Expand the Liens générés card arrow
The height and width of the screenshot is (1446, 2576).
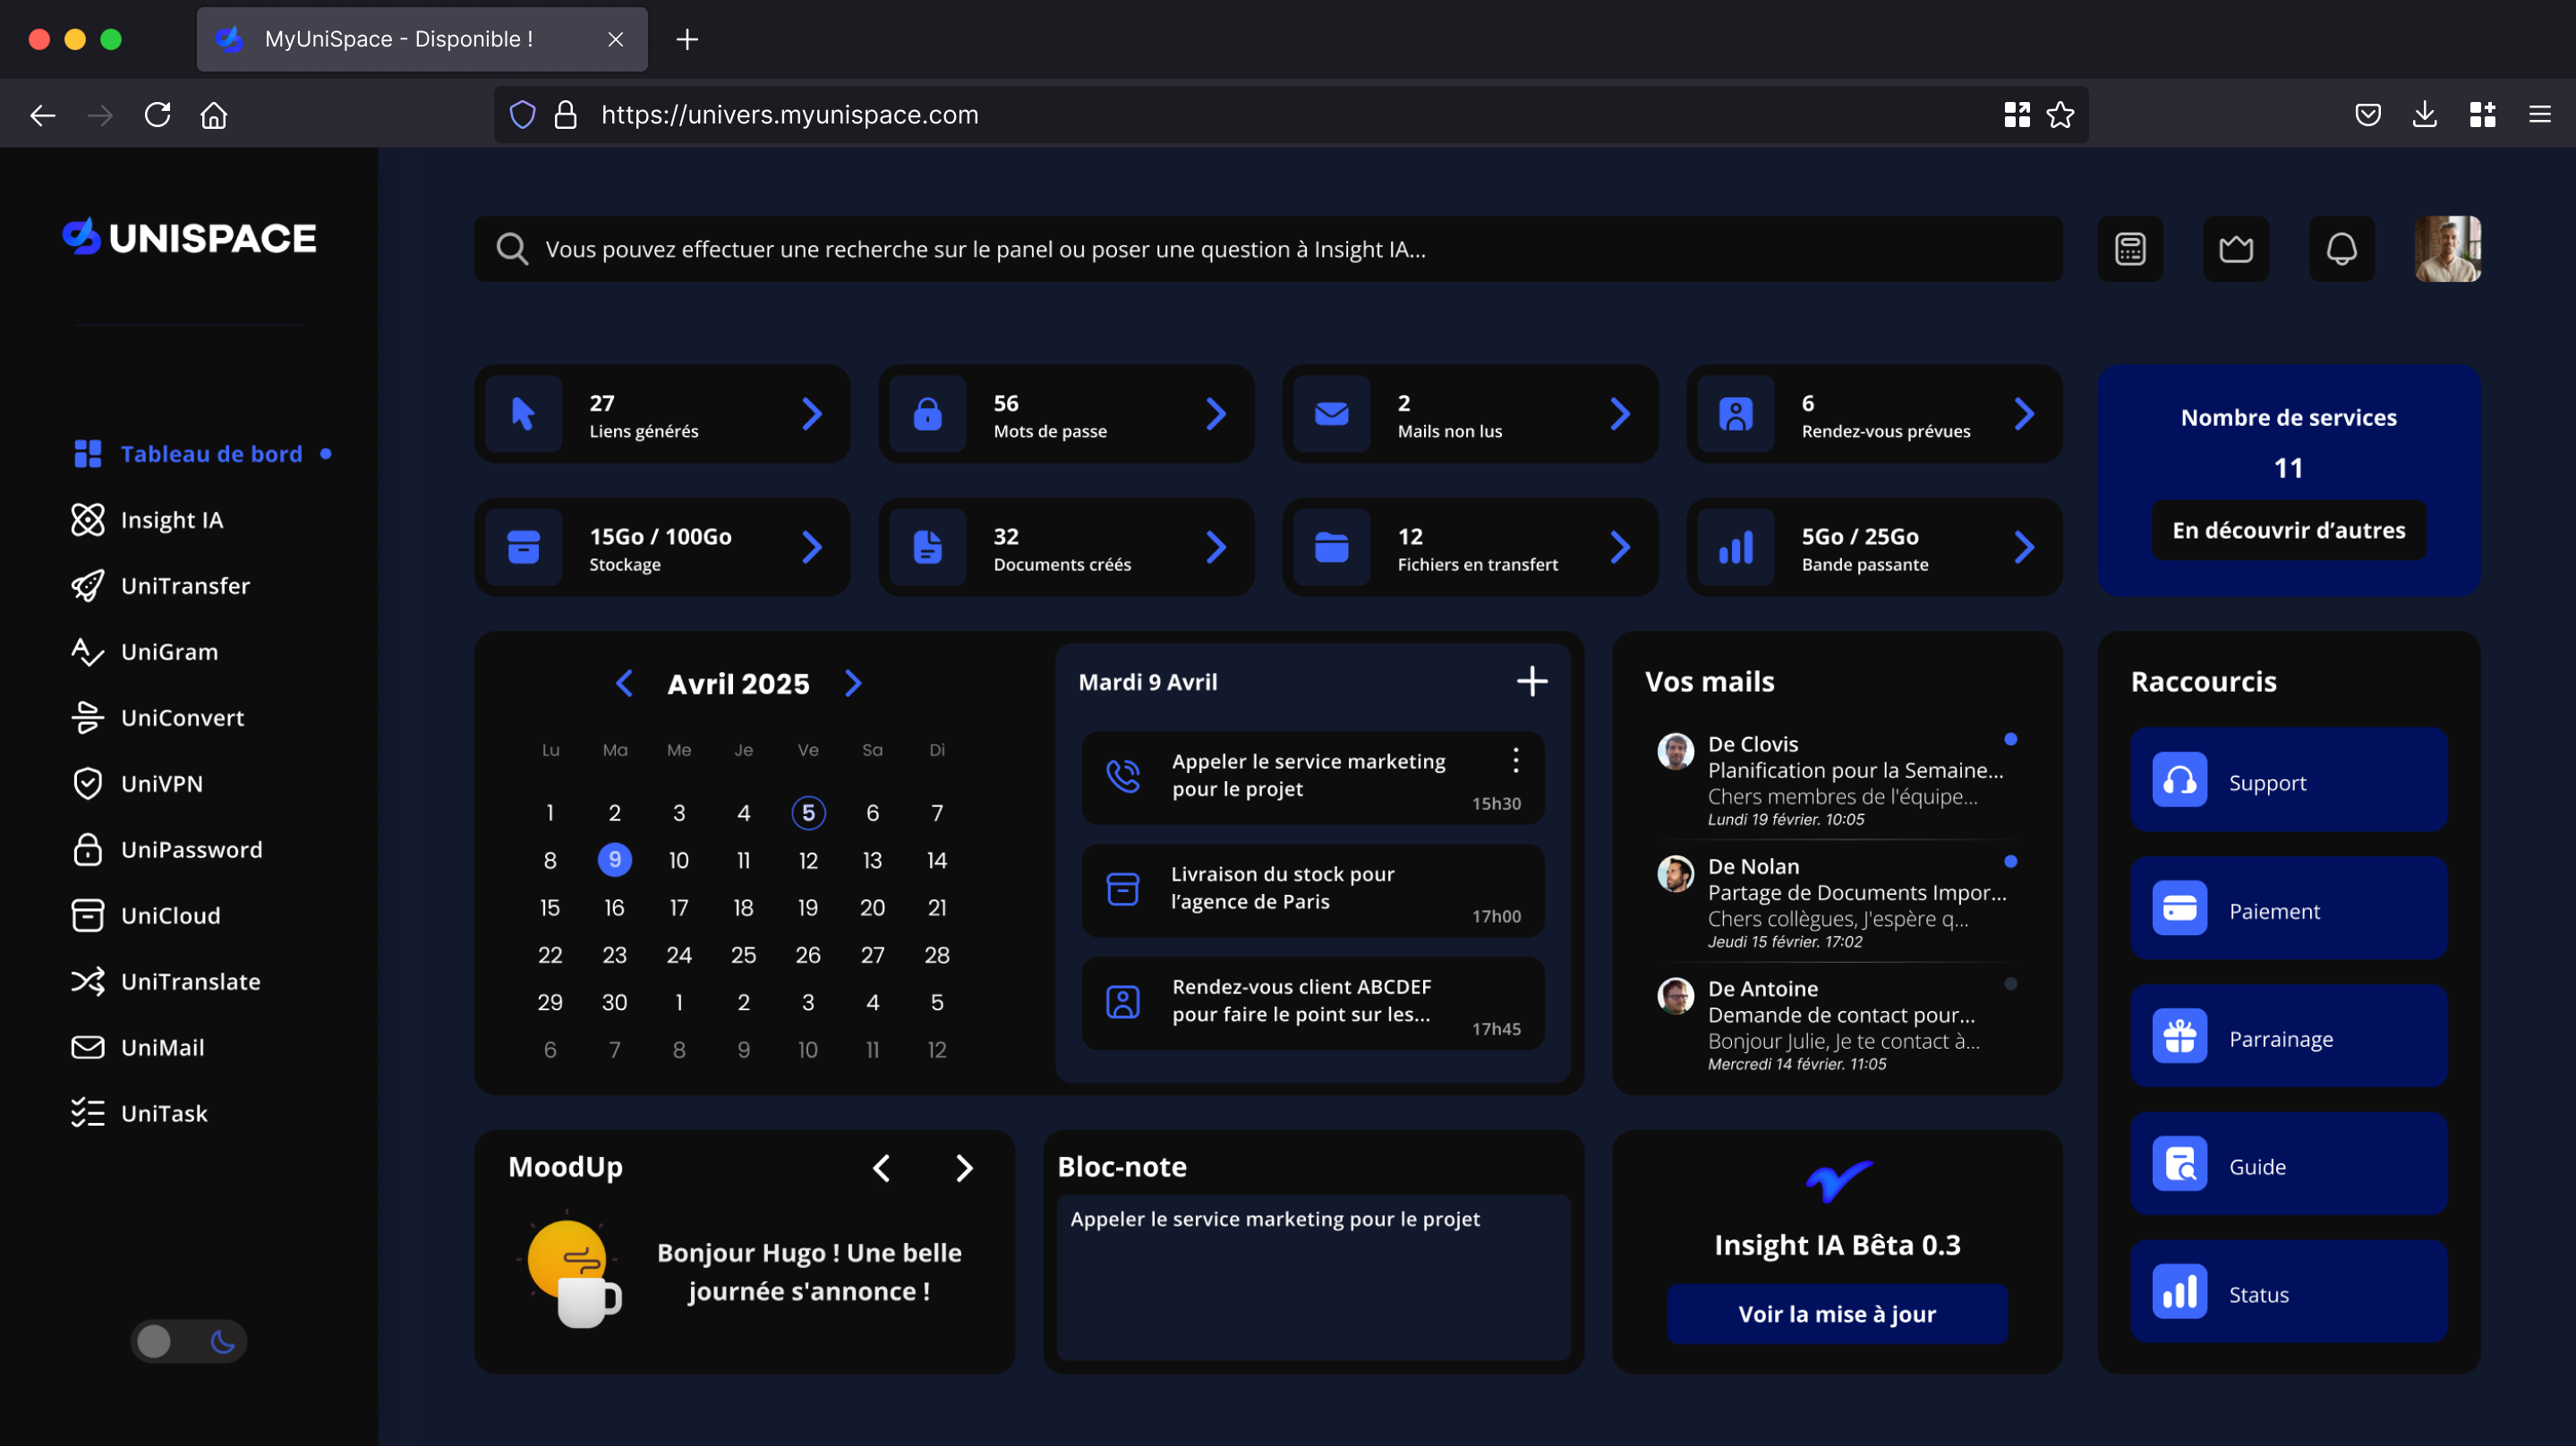click(x=812, y=414)
